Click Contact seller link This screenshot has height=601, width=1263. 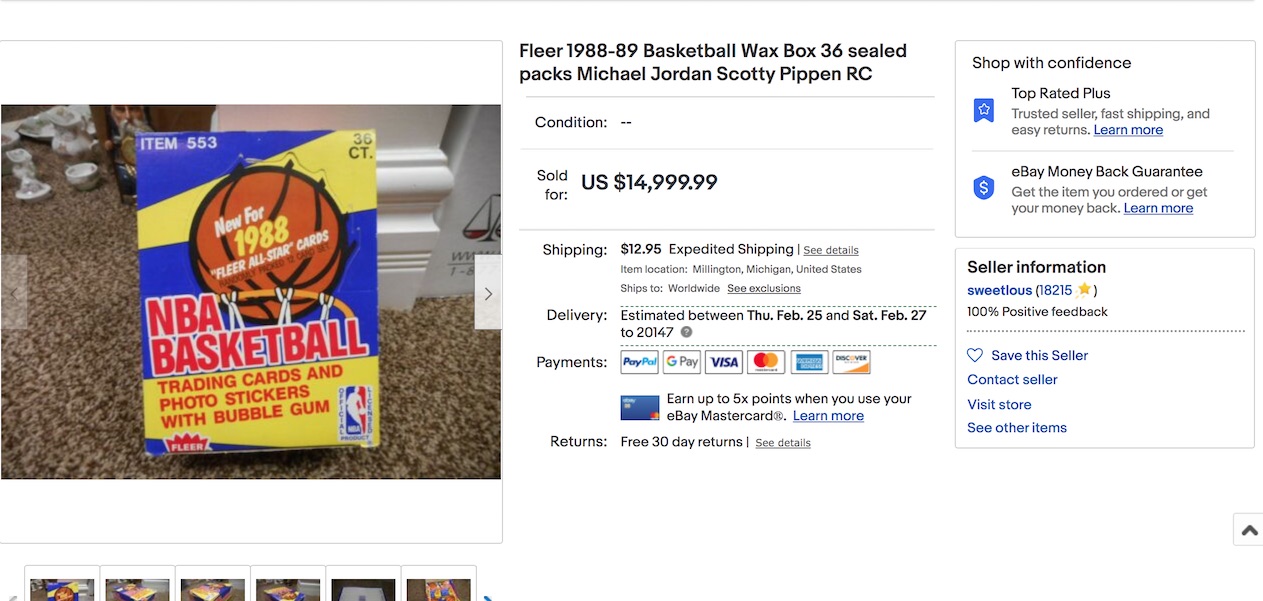pyautogui.click(x=1012, y=379)
